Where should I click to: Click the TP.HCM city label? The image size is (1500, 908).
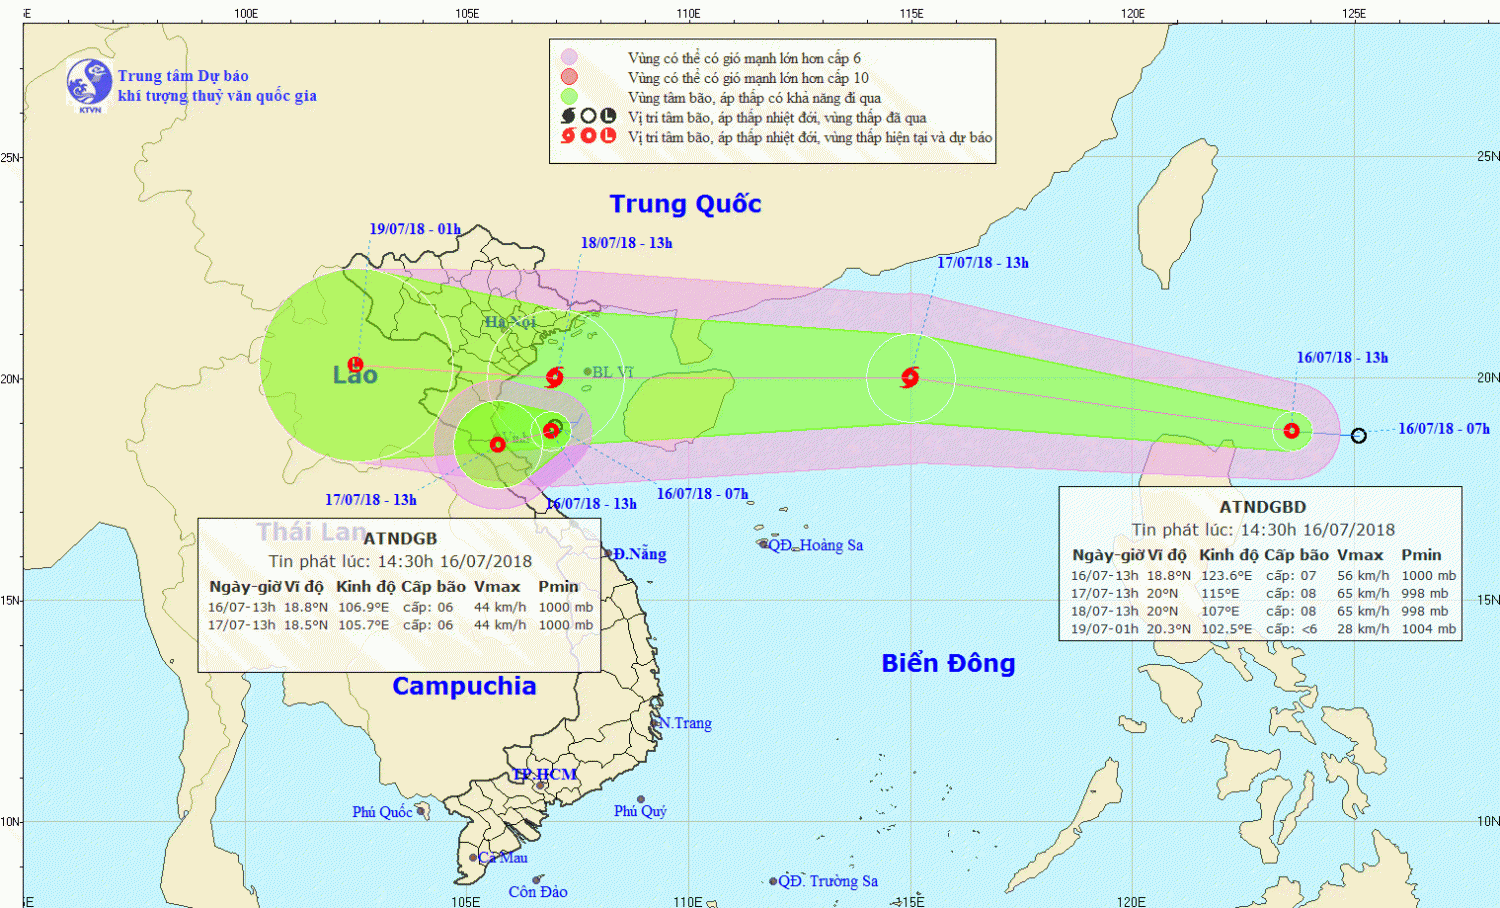point(545,774)
